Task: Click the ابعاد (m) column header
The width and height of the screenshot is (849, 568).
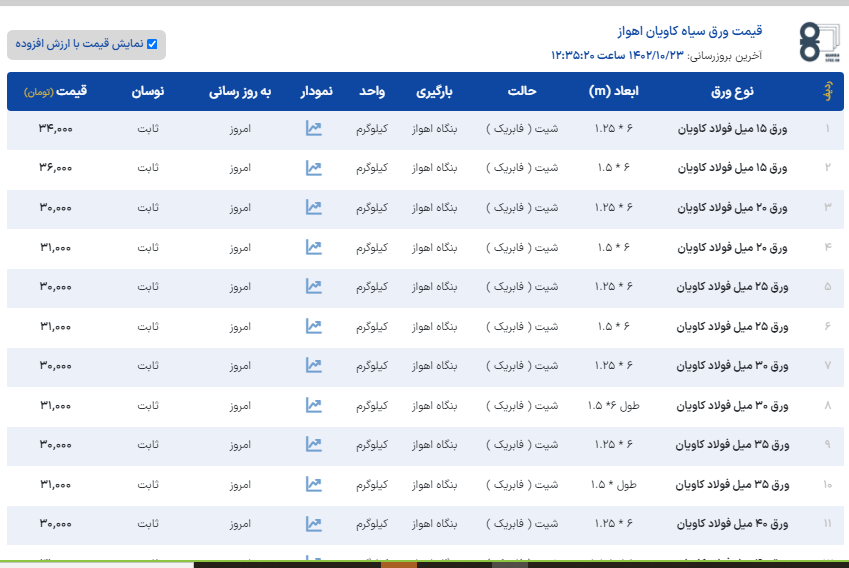Action: point(613,92)
